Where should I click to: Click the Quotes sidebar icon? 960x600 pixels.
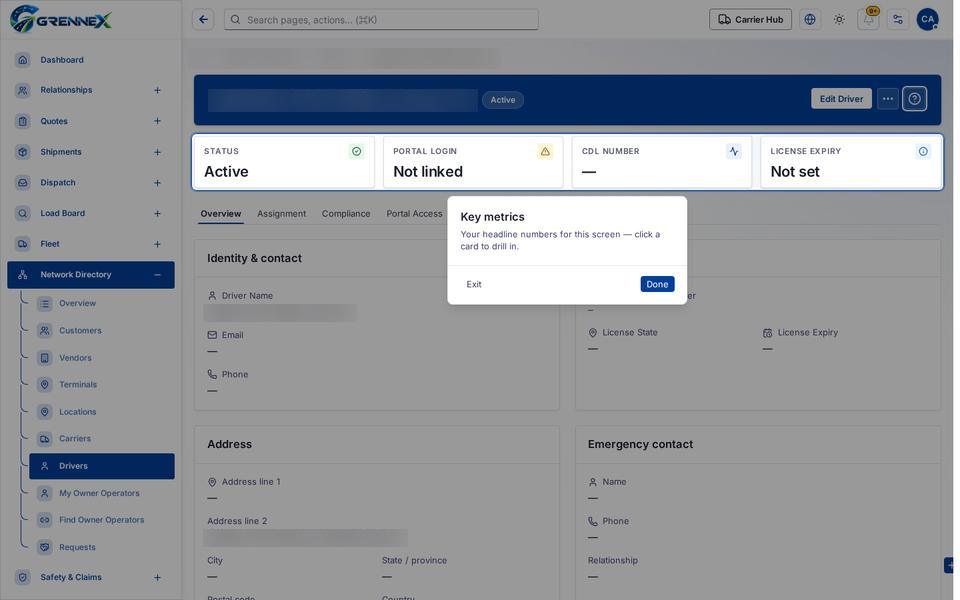pyautogui.click(x=23, y=121)
